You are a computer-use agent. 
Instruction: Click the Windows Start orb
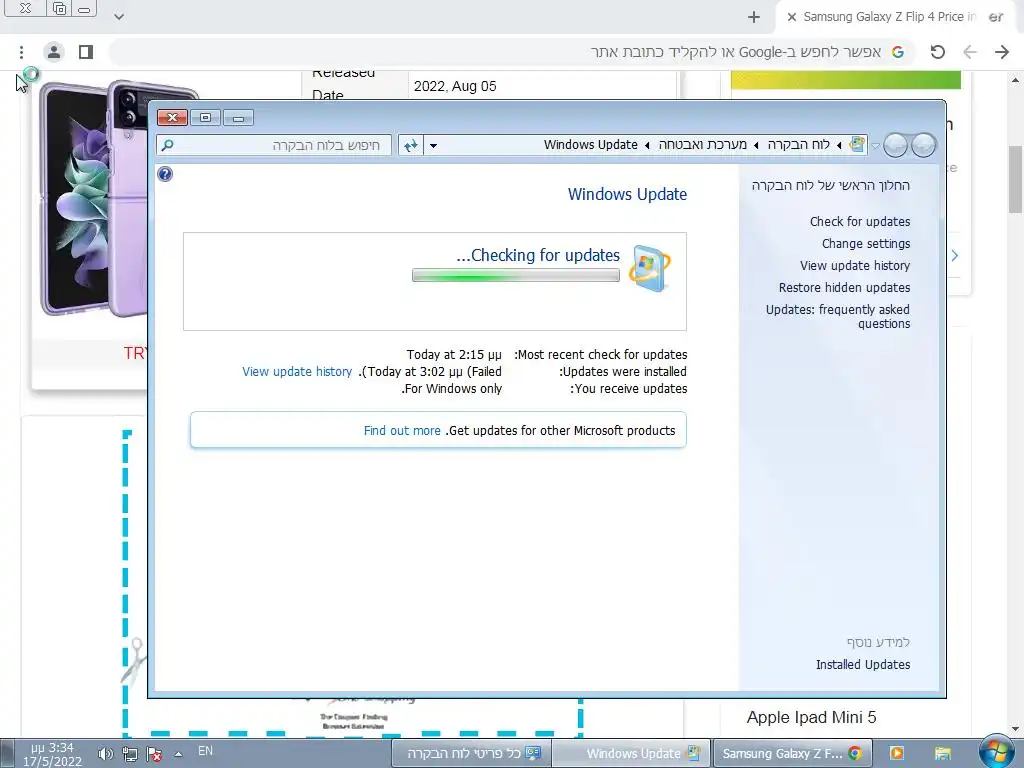[997, 752]
